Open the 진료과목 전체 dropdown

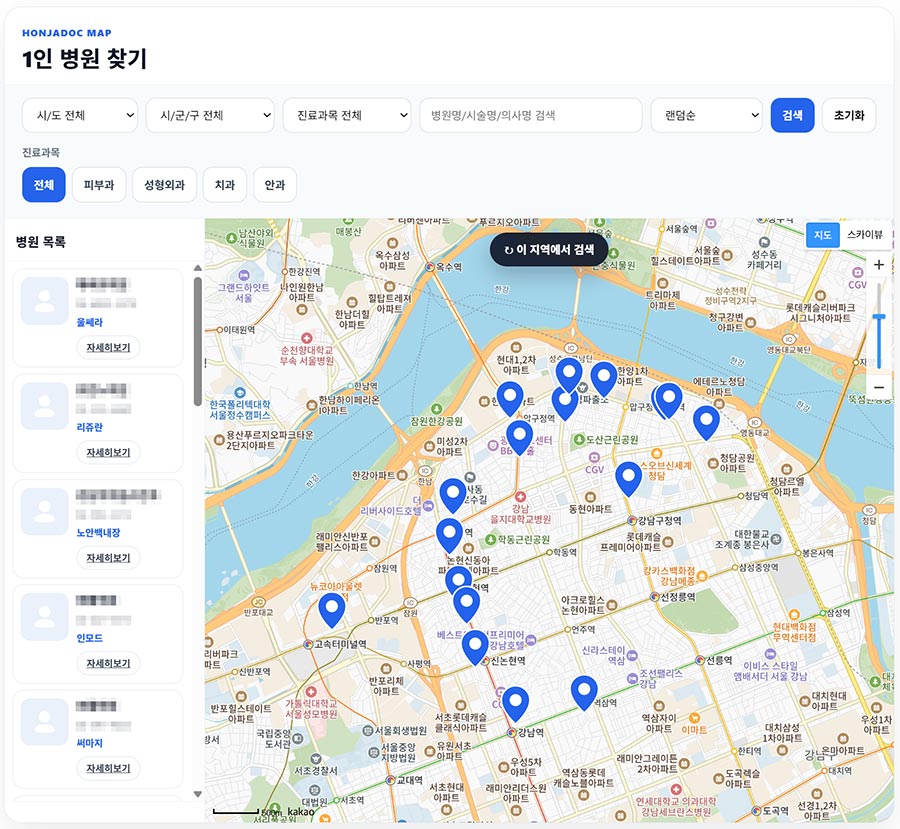(347, 115)
